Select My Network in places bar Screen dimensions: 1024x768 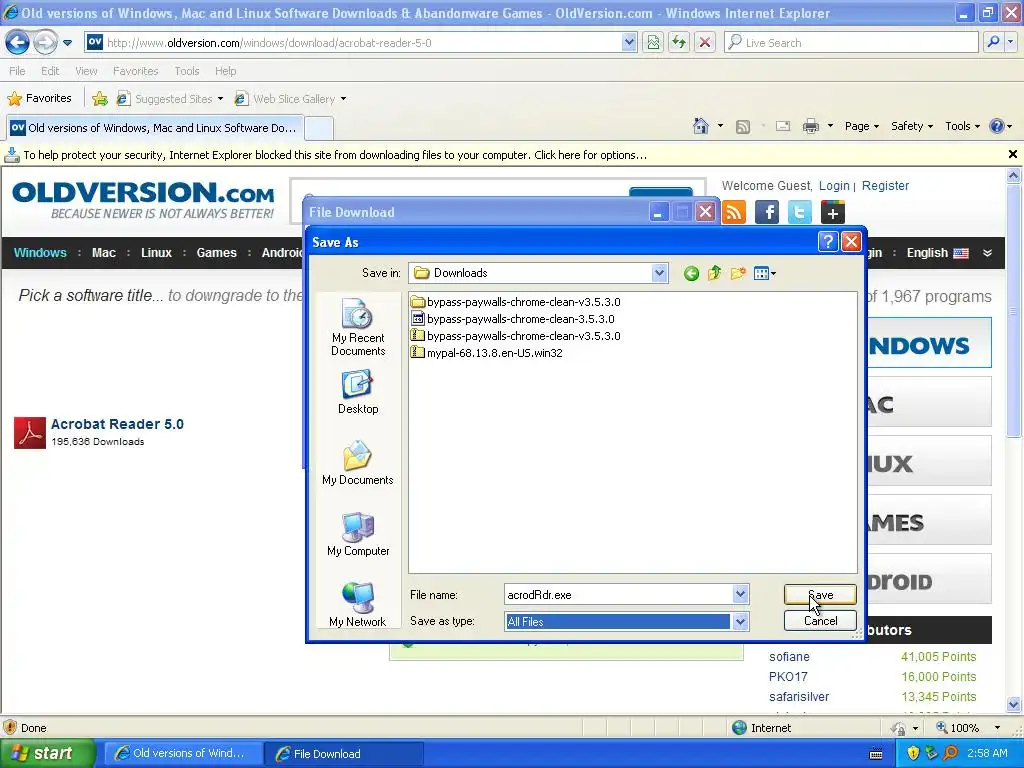[358, 605]
